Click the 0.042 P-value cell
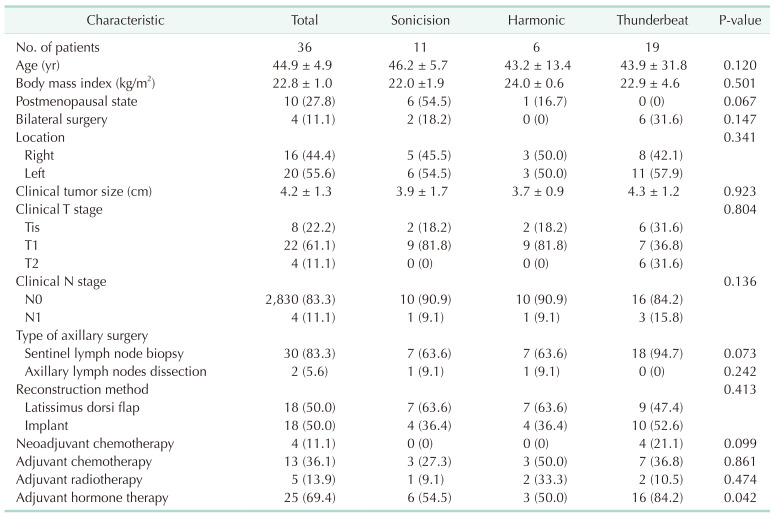 point(738,497)
